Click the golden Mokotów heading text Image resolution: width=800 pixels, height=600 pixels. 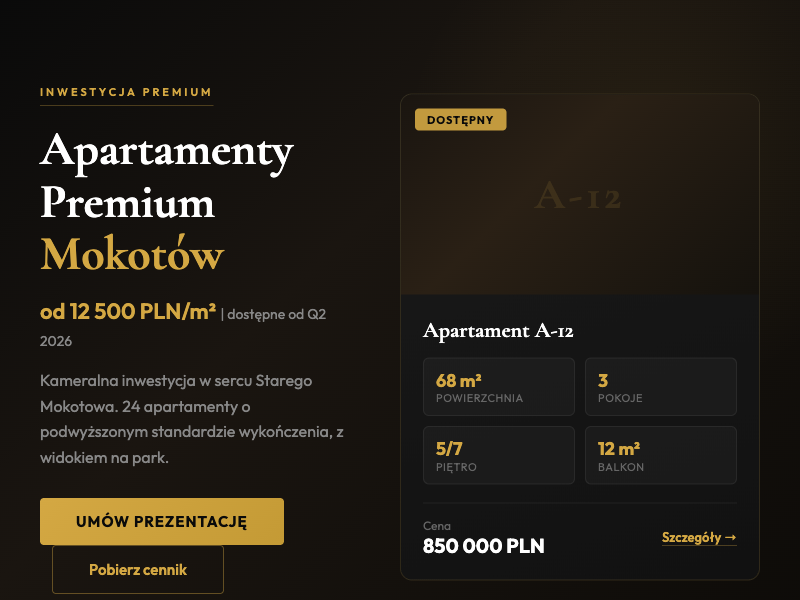coord(130,254)
